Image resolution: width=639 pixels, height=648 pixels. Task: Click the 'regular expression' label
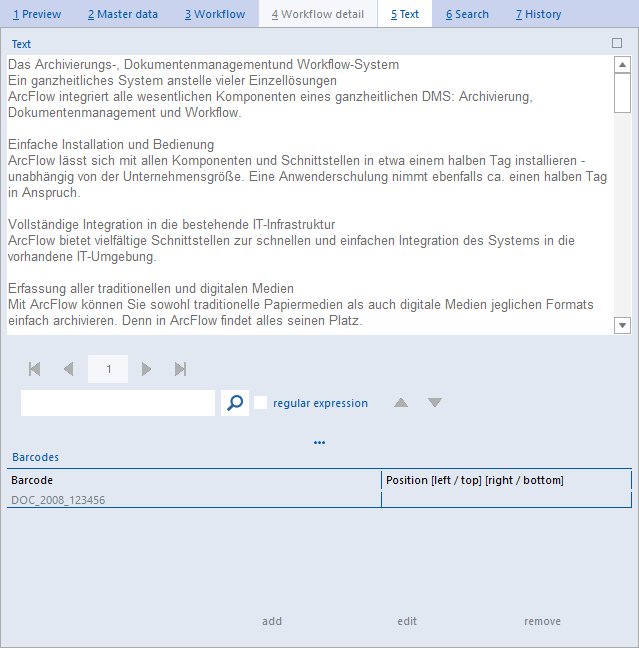(x=320, y=403)
